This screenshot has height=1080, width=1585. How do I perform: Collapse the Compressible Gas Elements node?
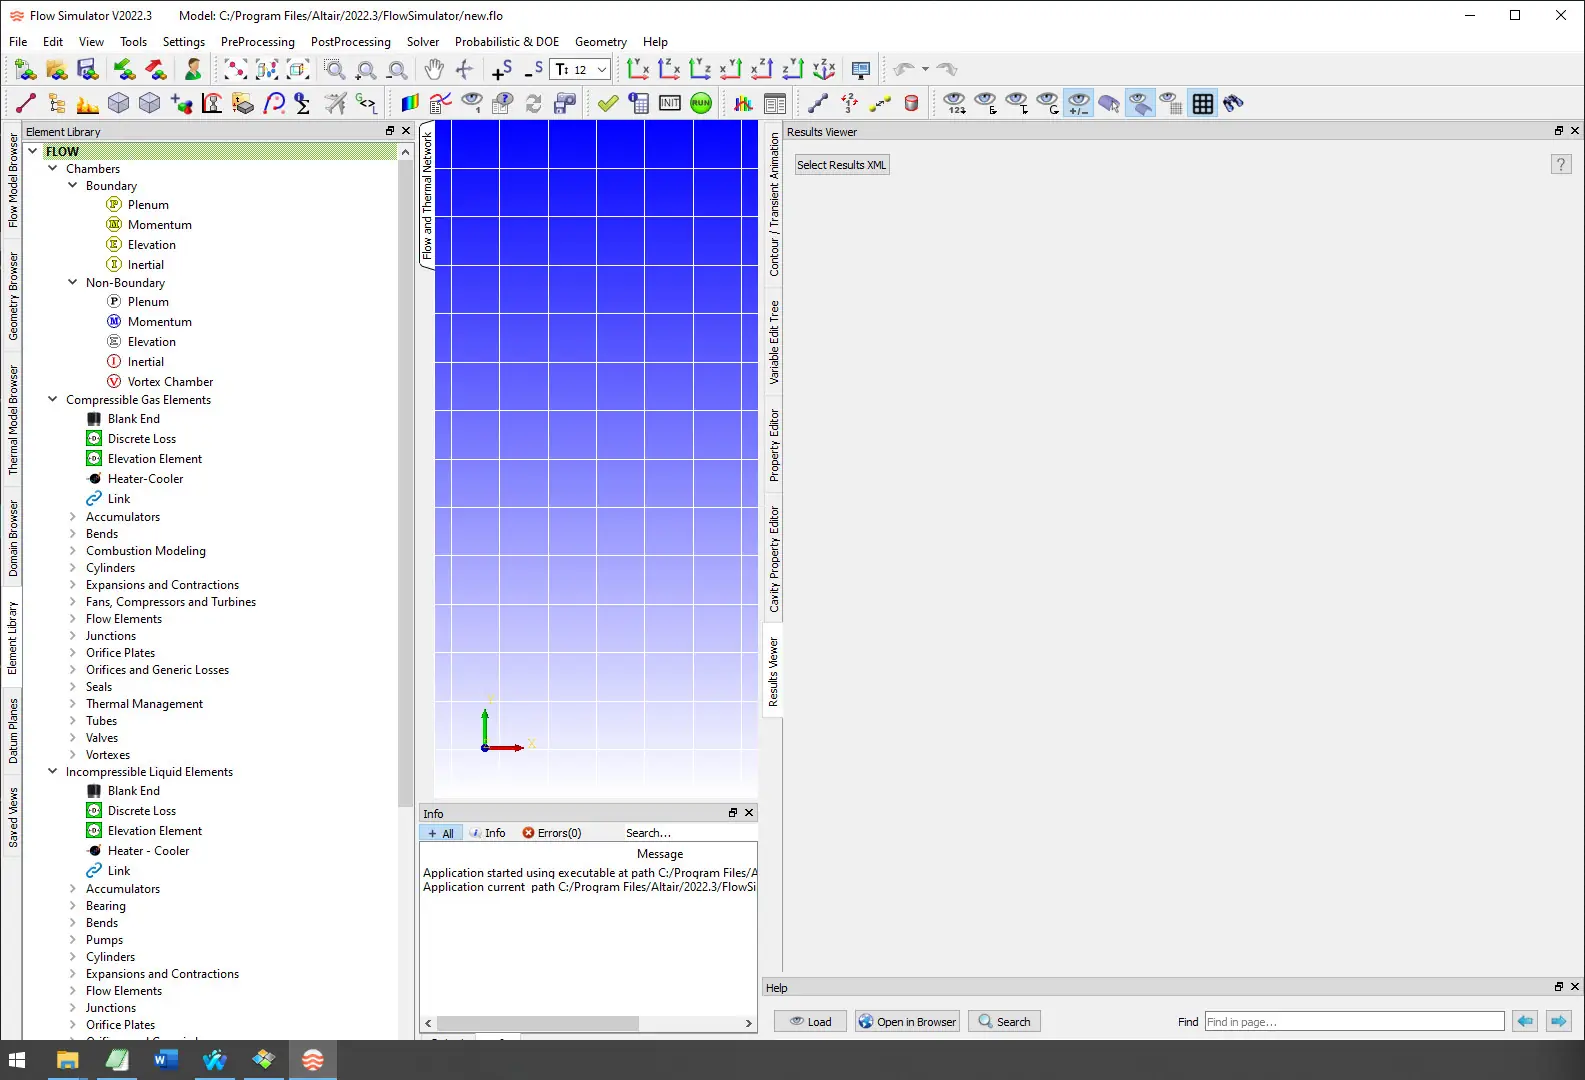52,400
